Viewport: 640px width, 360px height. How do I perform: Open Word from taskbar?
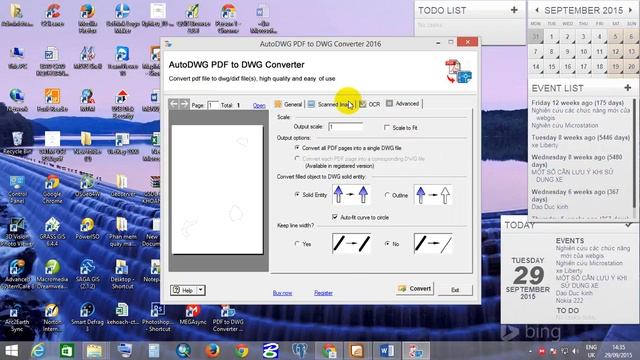pyautogui.click(x=386, y=351)
